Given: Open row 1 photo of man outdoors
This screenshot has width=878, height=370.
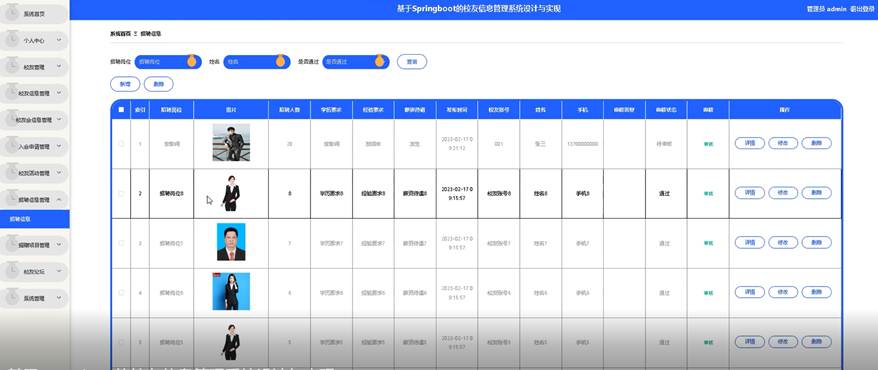Looking at the screenshot, I should coord(231,143).
